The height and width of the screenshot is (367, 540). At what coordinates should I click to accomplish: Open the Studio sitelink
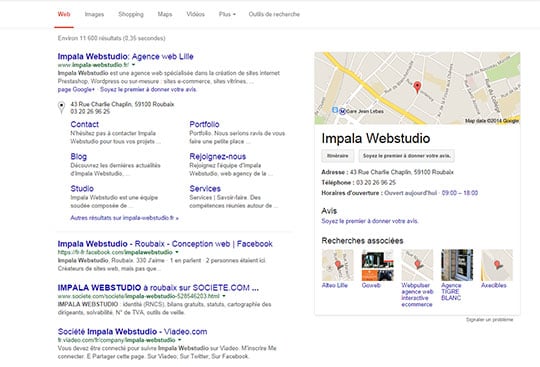click(x=82, y=189)
